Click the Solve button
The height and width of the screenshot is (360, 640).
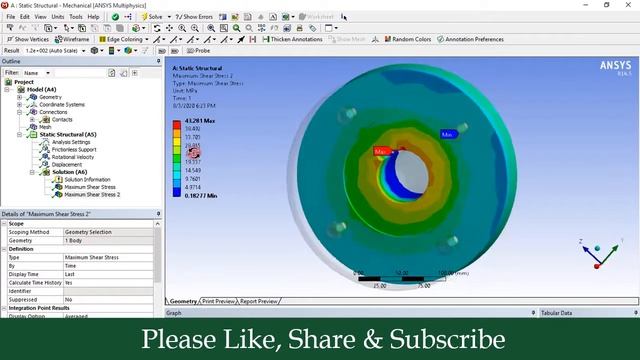coord(151,17)
